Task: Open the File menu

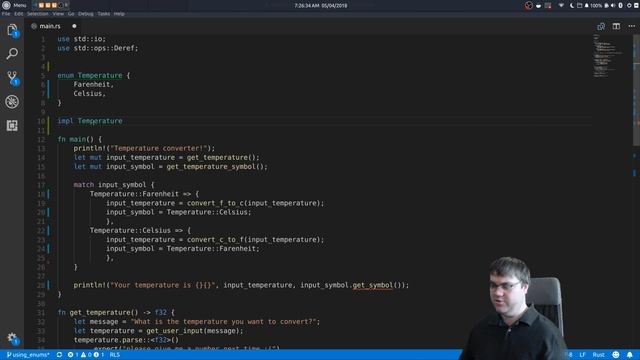Action: pos(6,14)
